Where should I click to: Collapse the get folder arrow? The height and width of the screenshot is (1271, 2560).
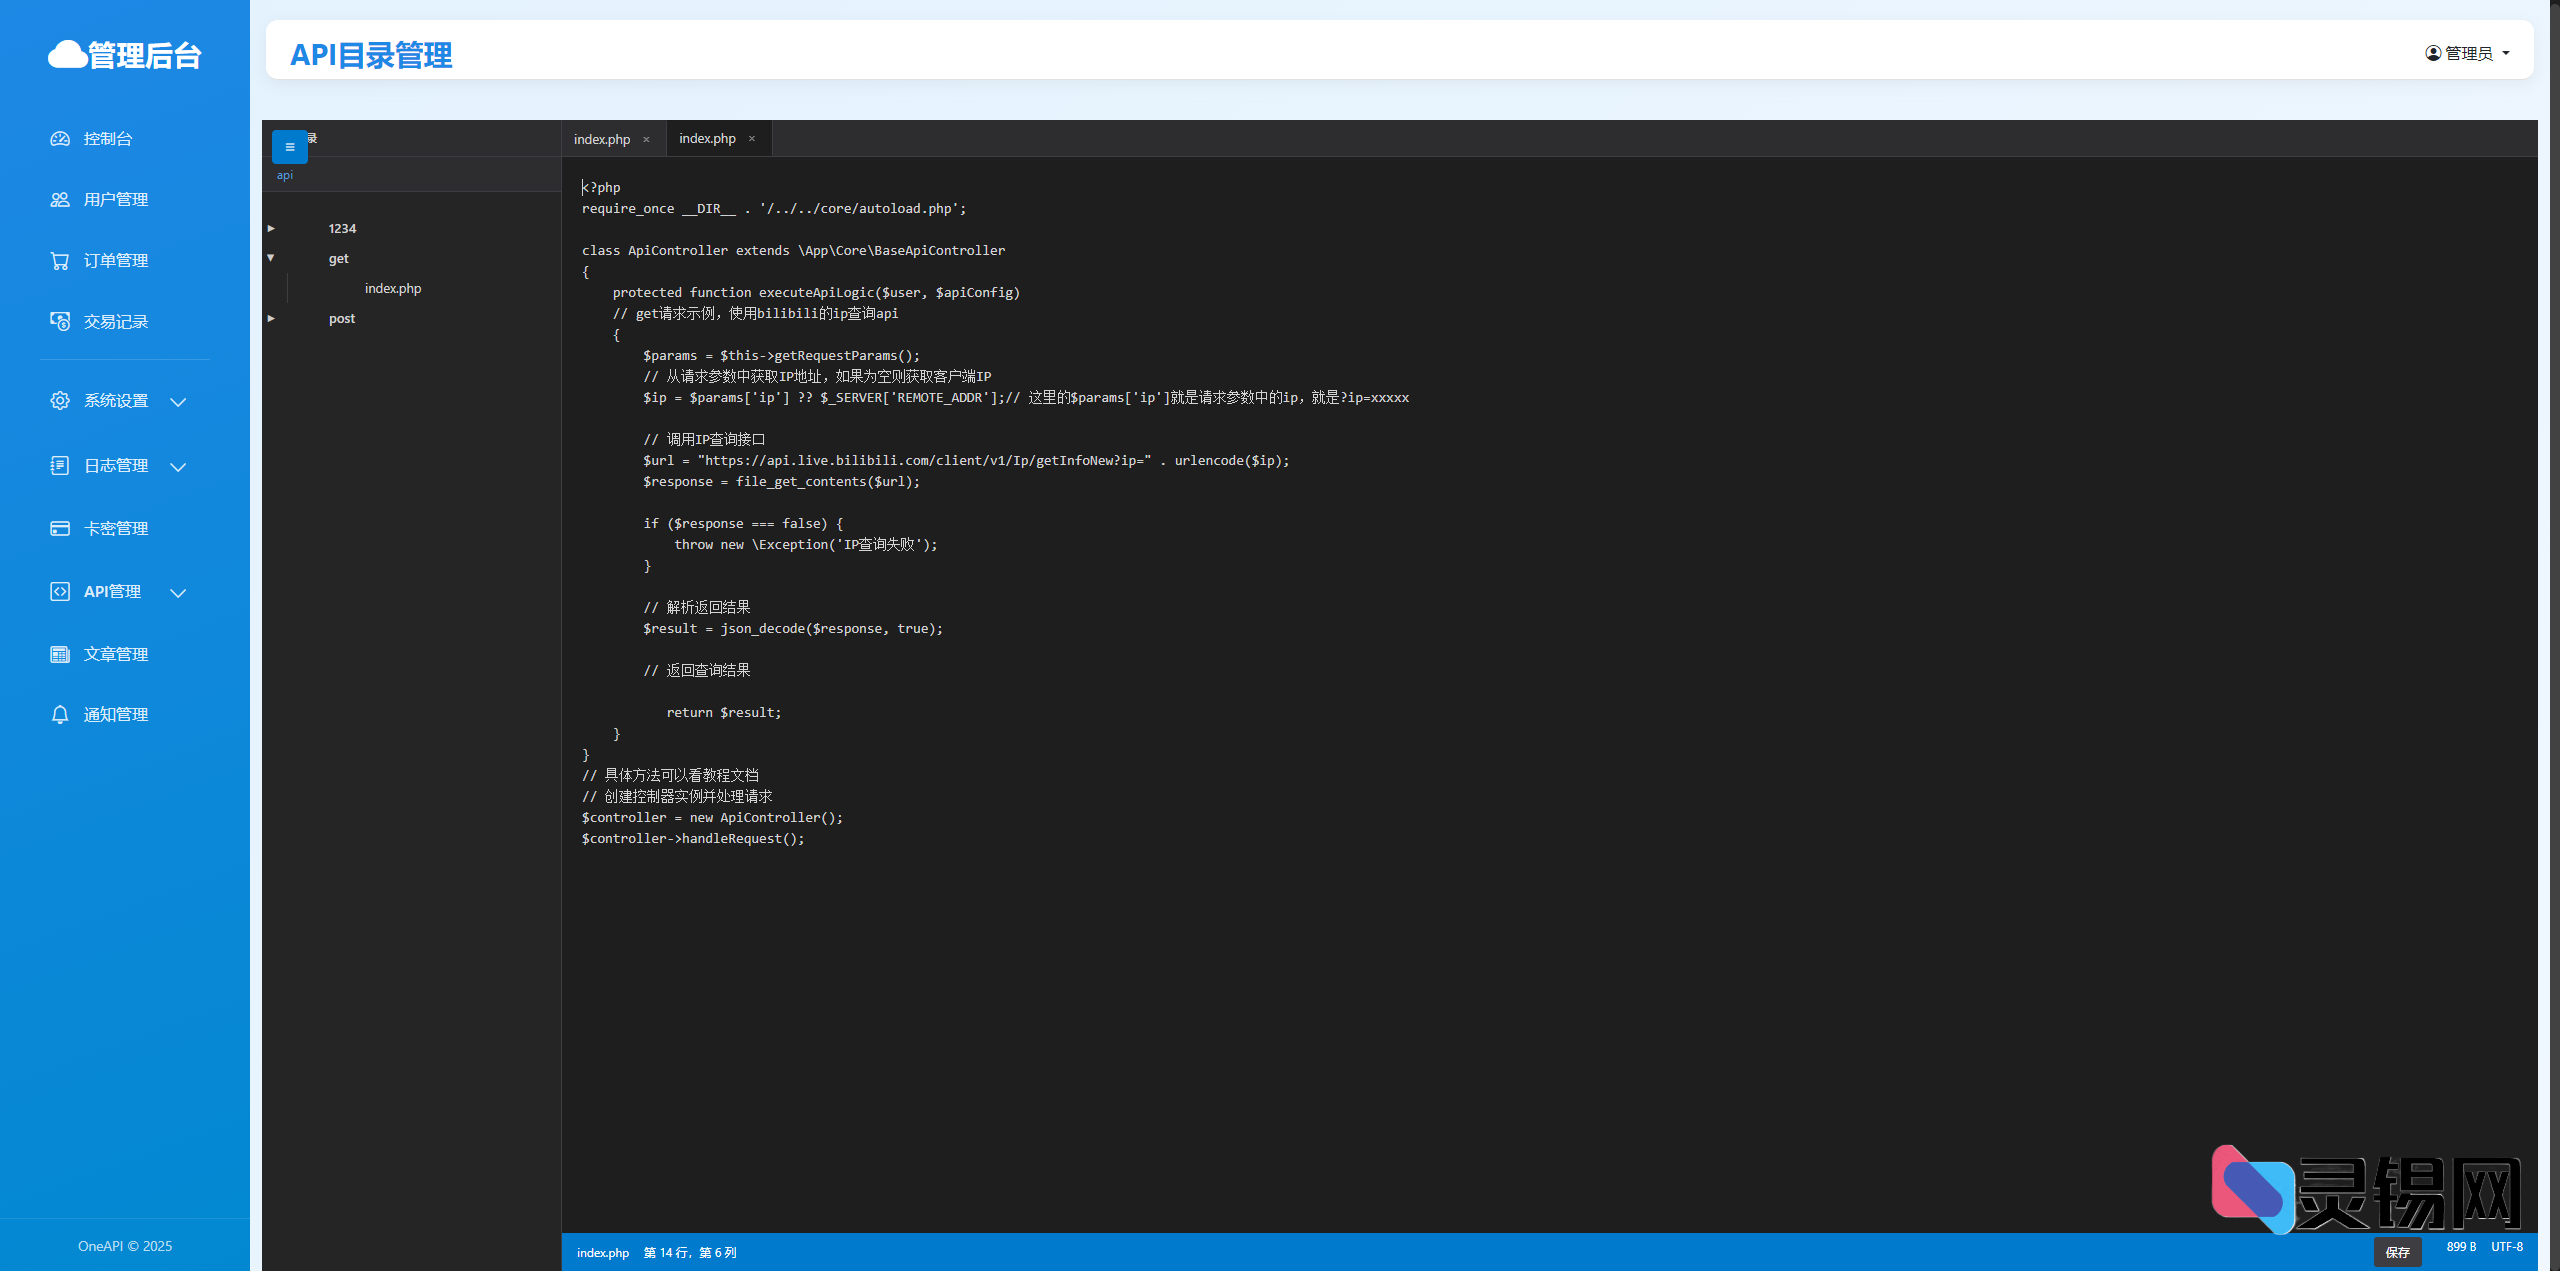[271, 258]
